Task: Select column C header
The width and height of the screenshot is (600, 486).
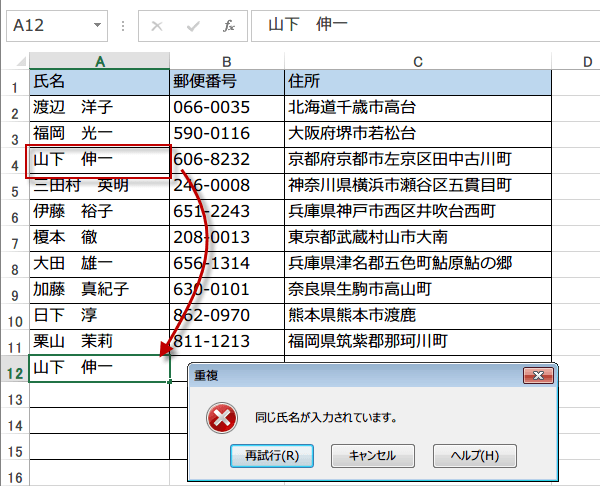Action: point(418,61)
